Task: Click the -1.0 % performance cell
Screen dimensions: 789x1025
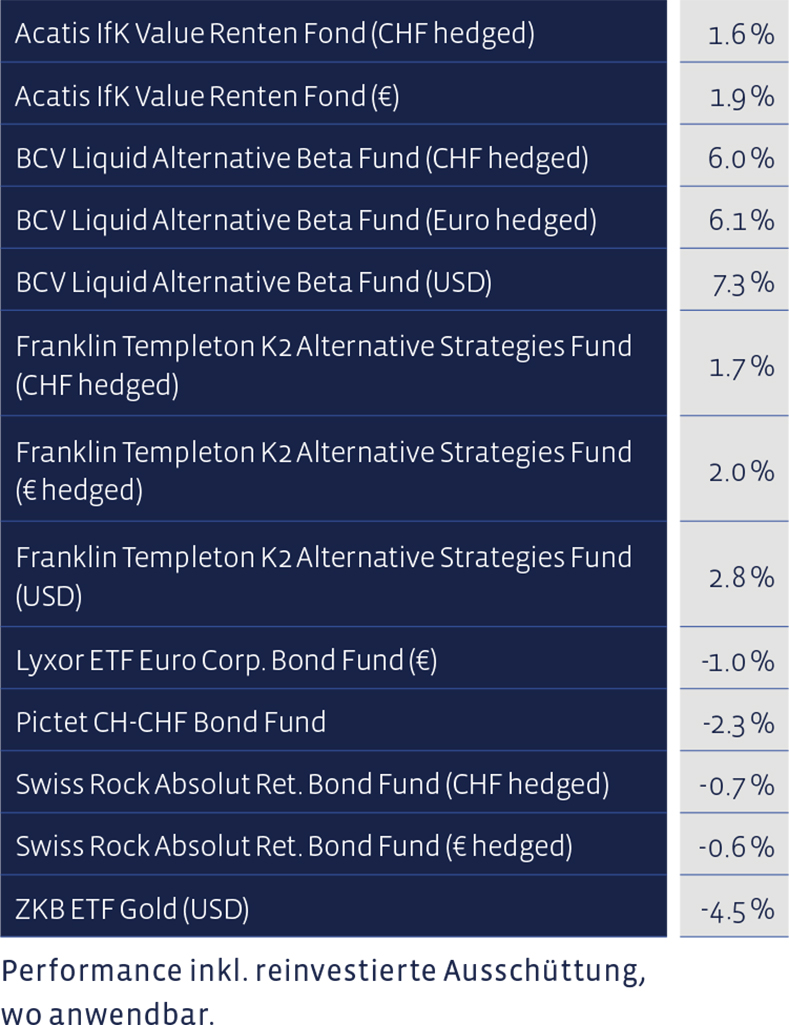Action: click(x=734, y=658)
